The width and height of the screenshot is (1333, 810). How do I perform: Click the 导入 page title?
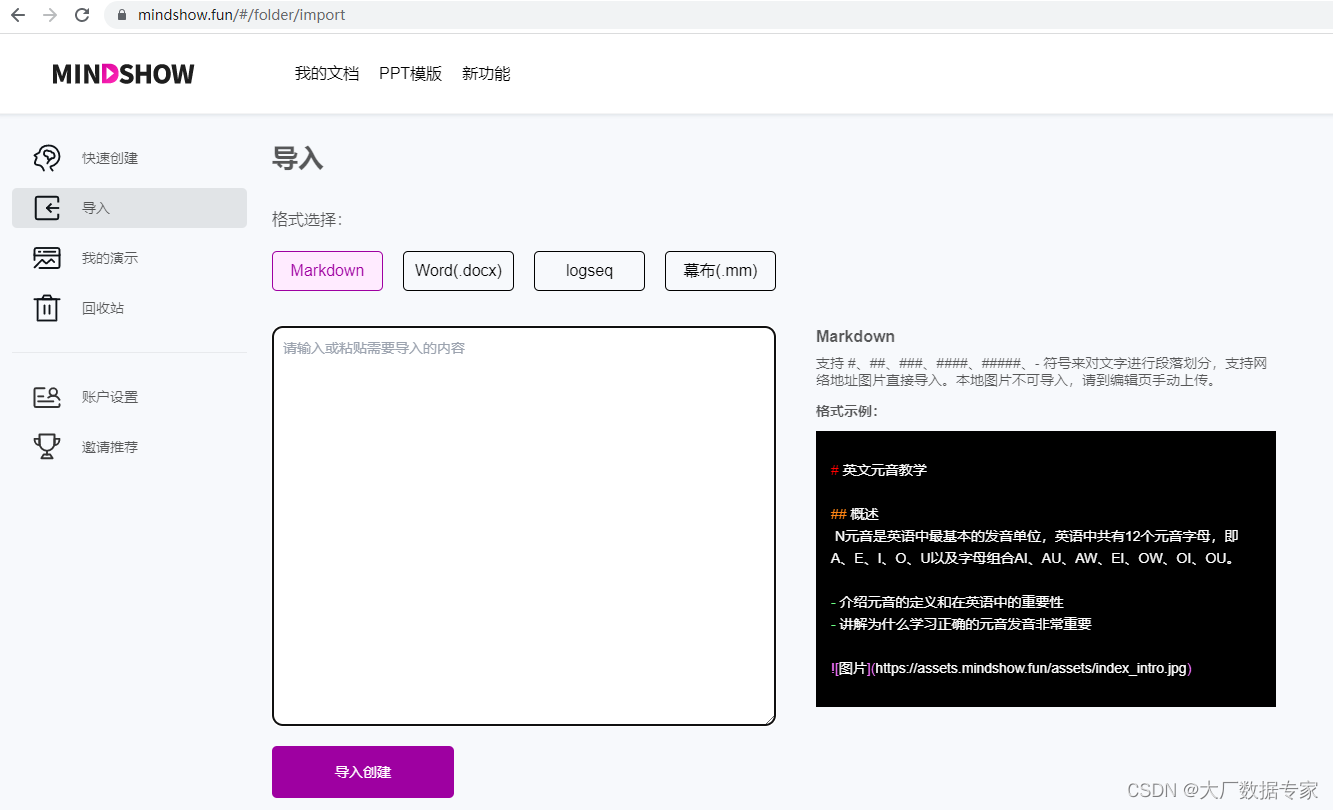[x=297, y=158]
